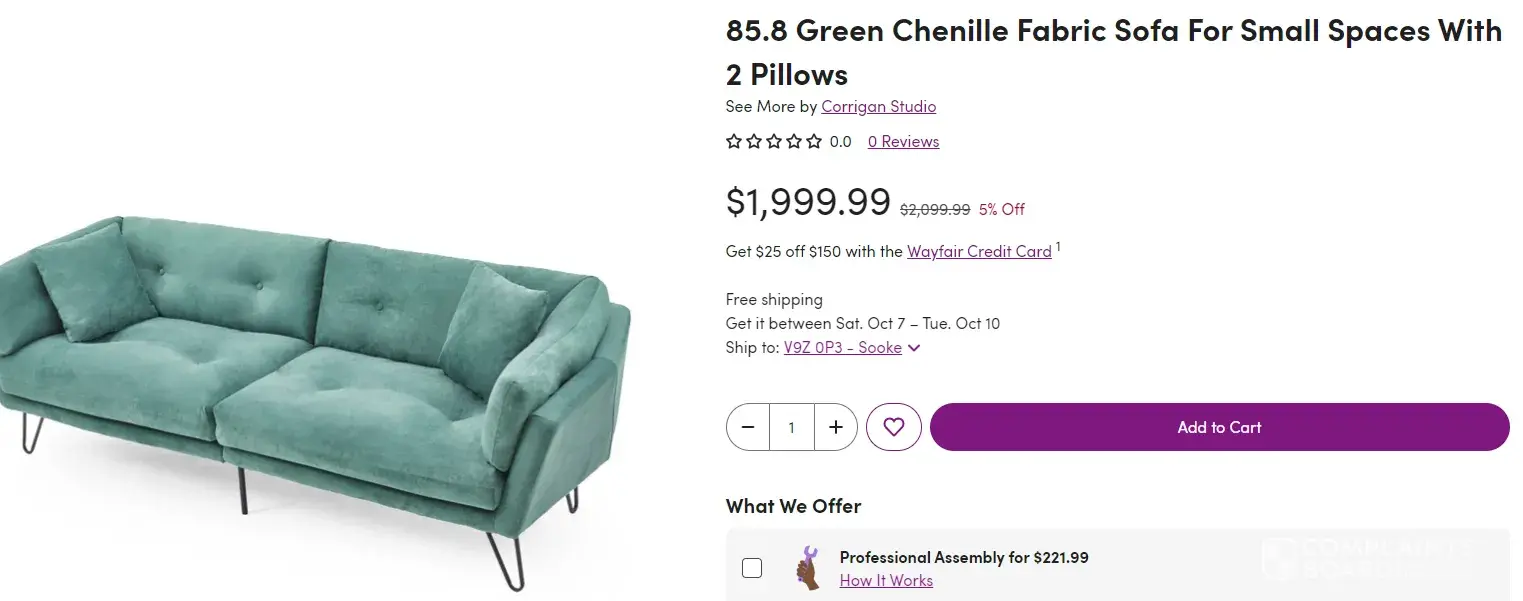The height and width of the screenshot is (601, 1523).
Task: Click the third rating star
Action: pyautogui.click(x=774, y=142)
